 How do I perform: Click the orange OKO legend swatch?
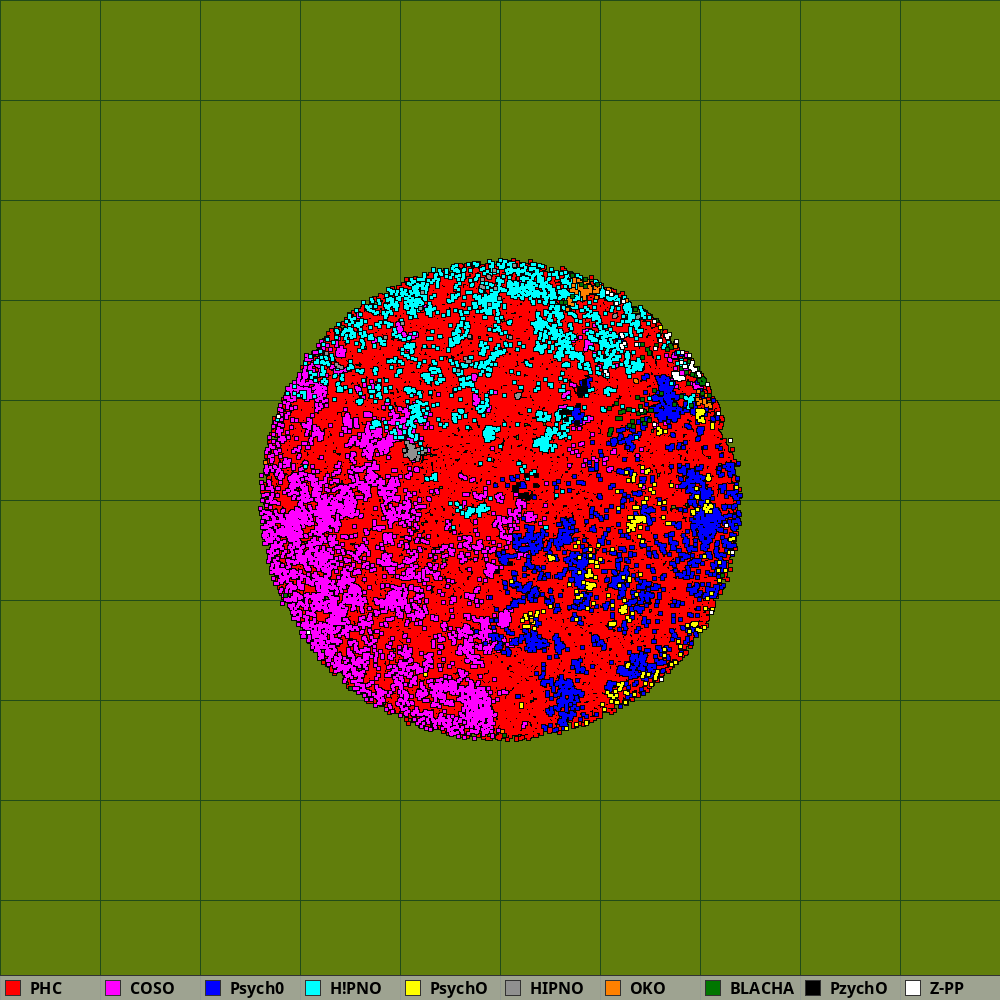point(613,988)
